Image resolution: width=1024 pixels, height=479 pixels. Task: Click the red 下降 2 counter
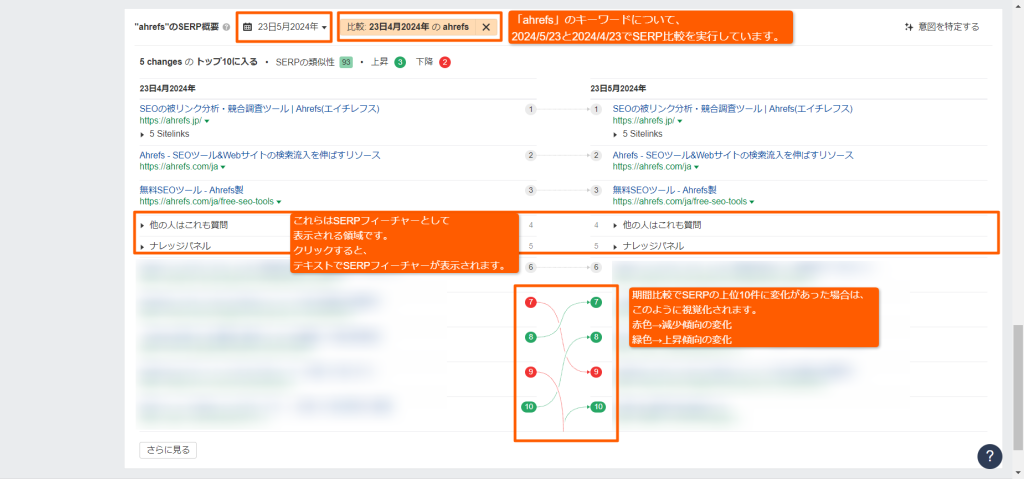coord(445,63)
